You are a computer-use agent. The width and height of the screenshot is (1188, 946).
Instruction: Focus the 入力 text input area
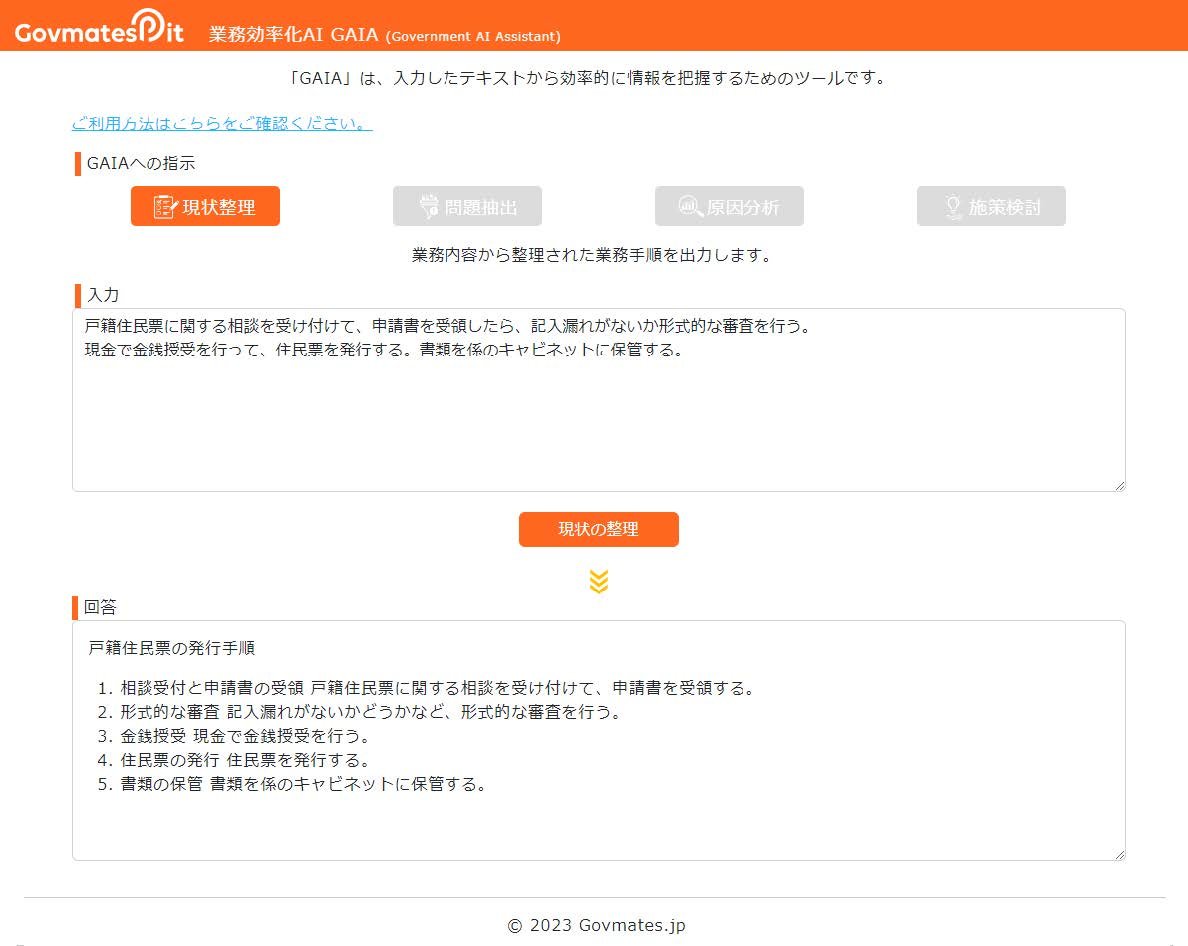(x=598, y=420)
